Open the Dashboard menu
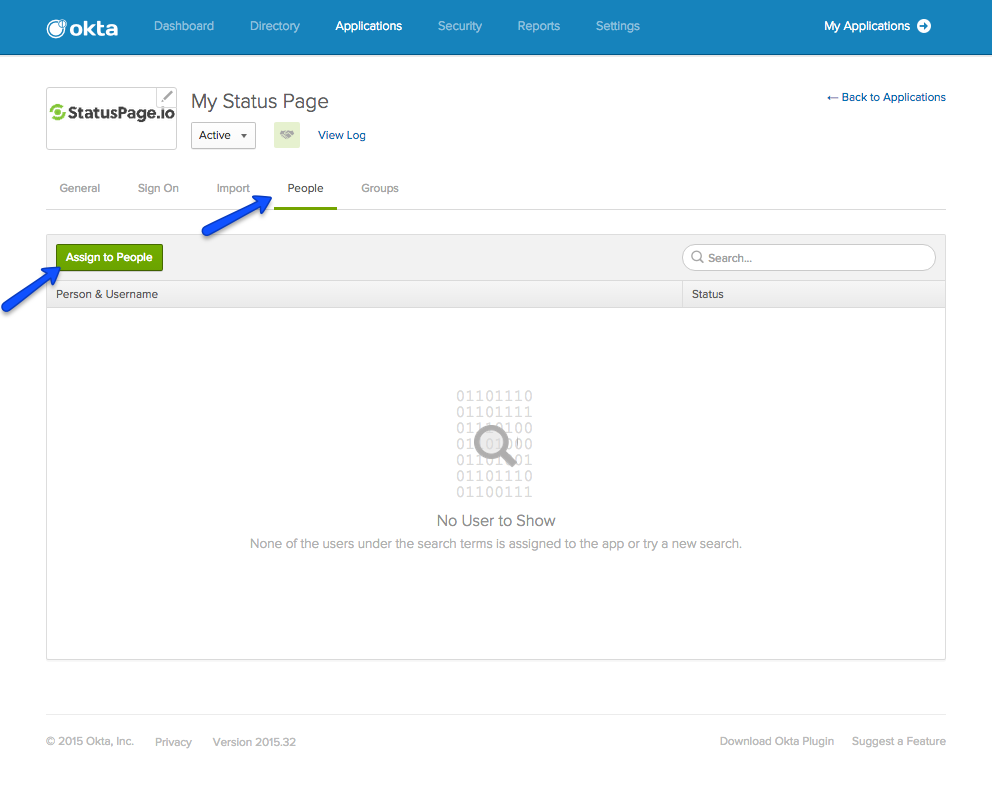This screenshot has width=992, height=795. [x=184, y=26]
